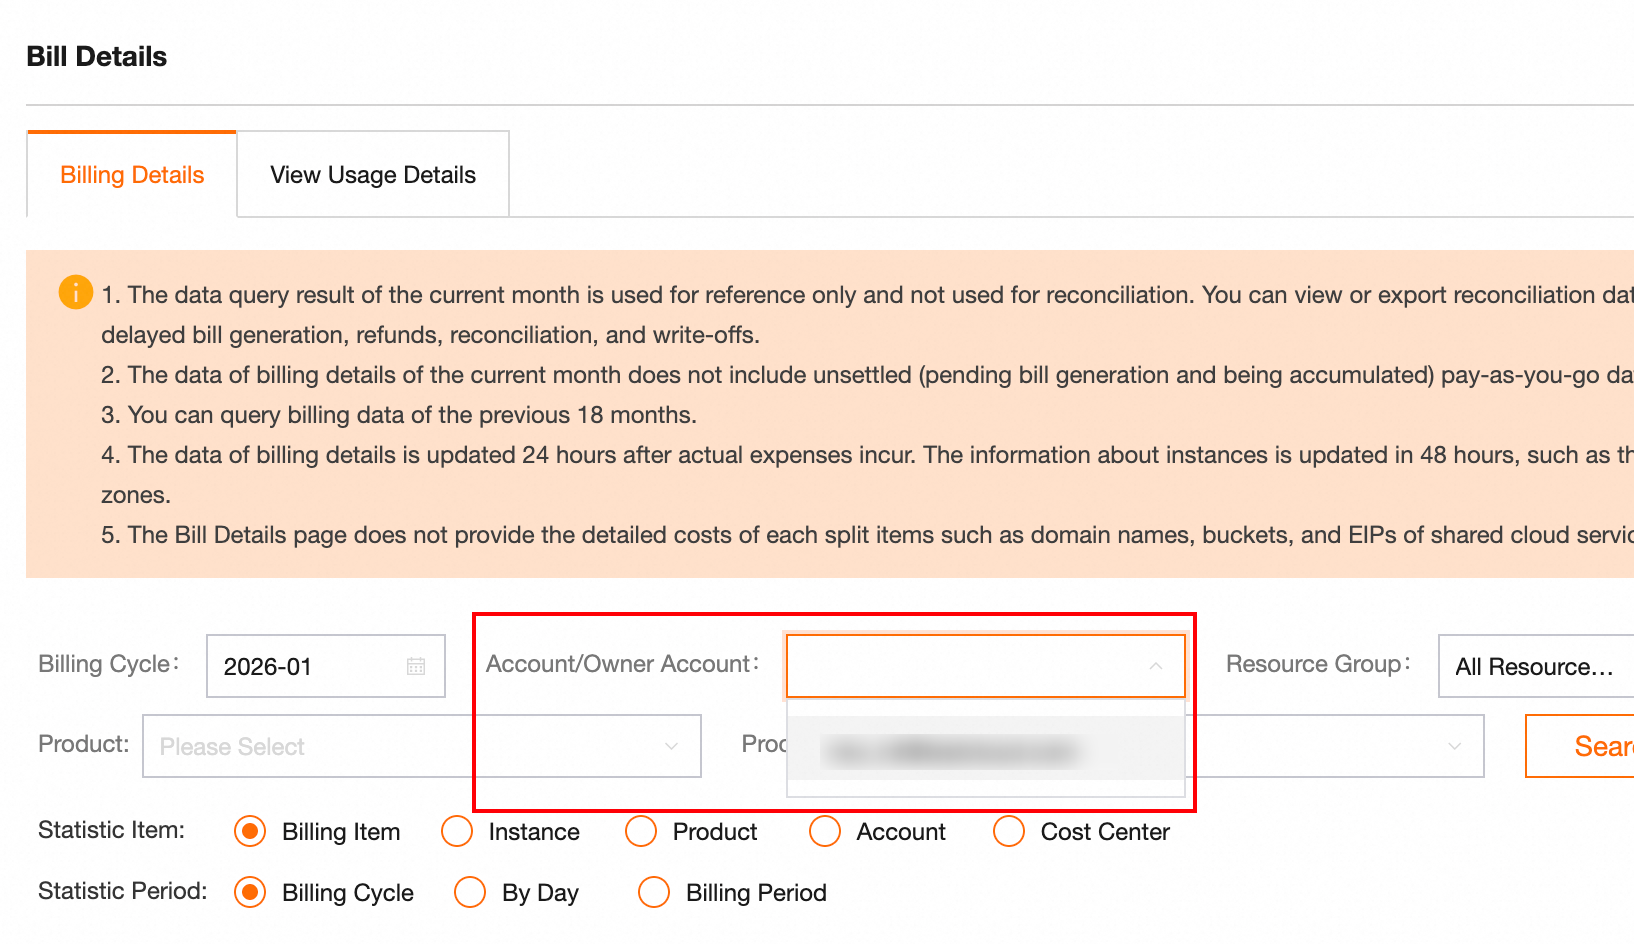Image resolution: width=1634 pixels, height=944 pixels.
Task: Focus the Account/Owner Account text box
Action: pos(965,666)
